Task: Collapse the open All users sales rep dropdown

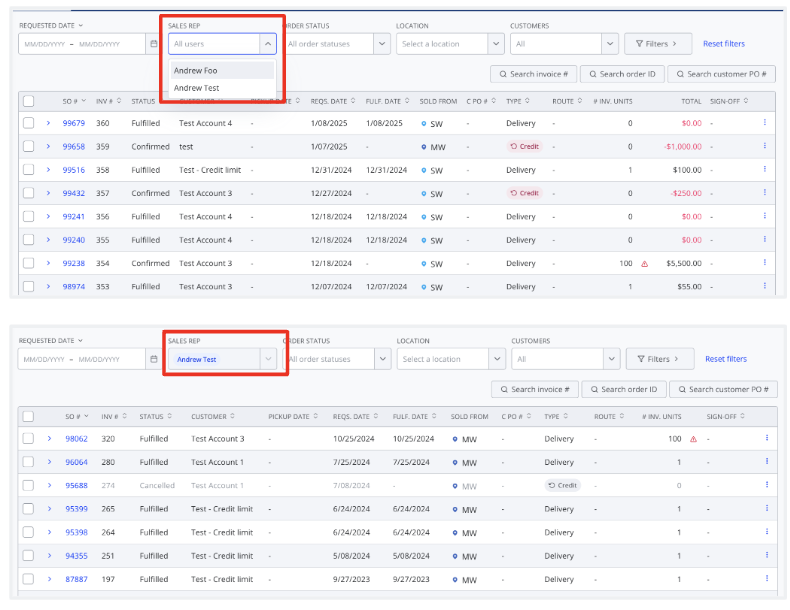Action: [268, 44]
